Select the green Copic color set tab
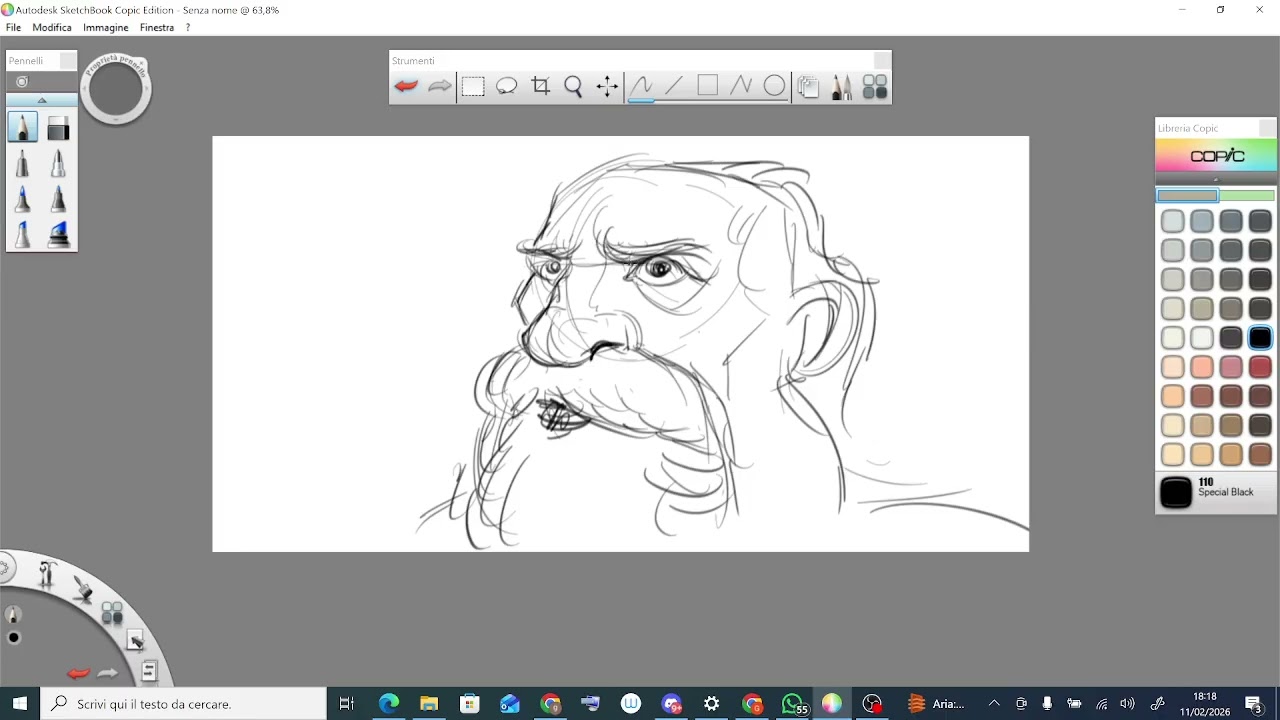This screenshot has width=1280, height=720. click(1247, 196)
